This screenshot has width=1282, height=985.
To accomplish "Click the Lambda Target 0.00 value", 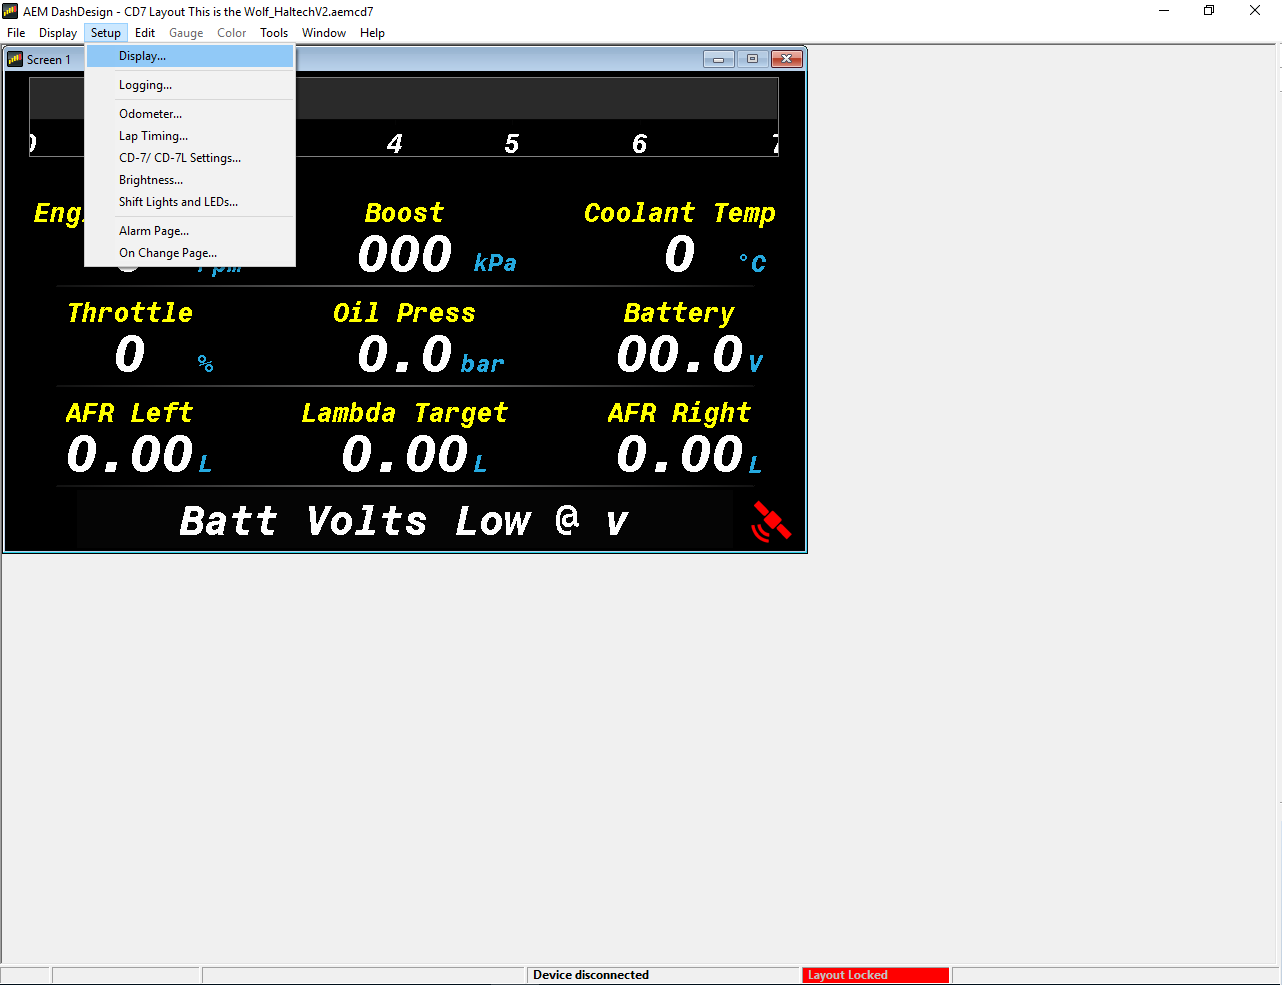I will [x=405, y=455].
